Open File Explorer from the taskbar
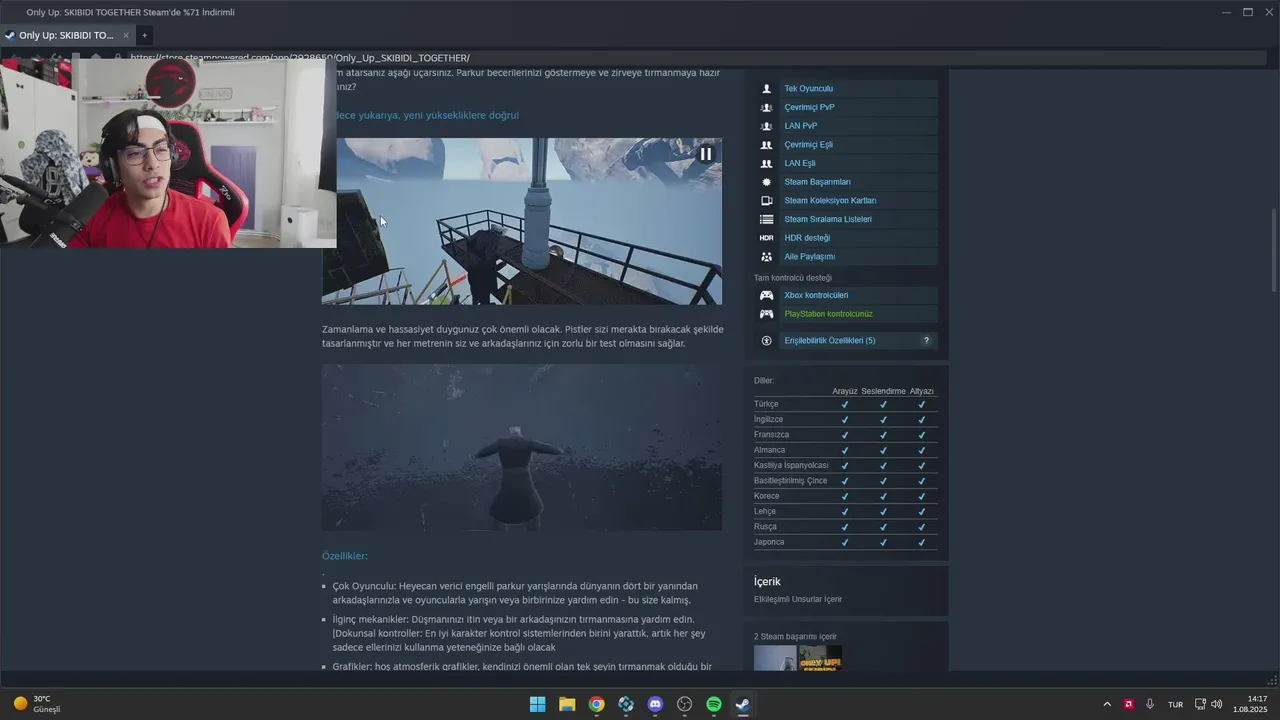The image size is (1280, 720). (567, 704)
